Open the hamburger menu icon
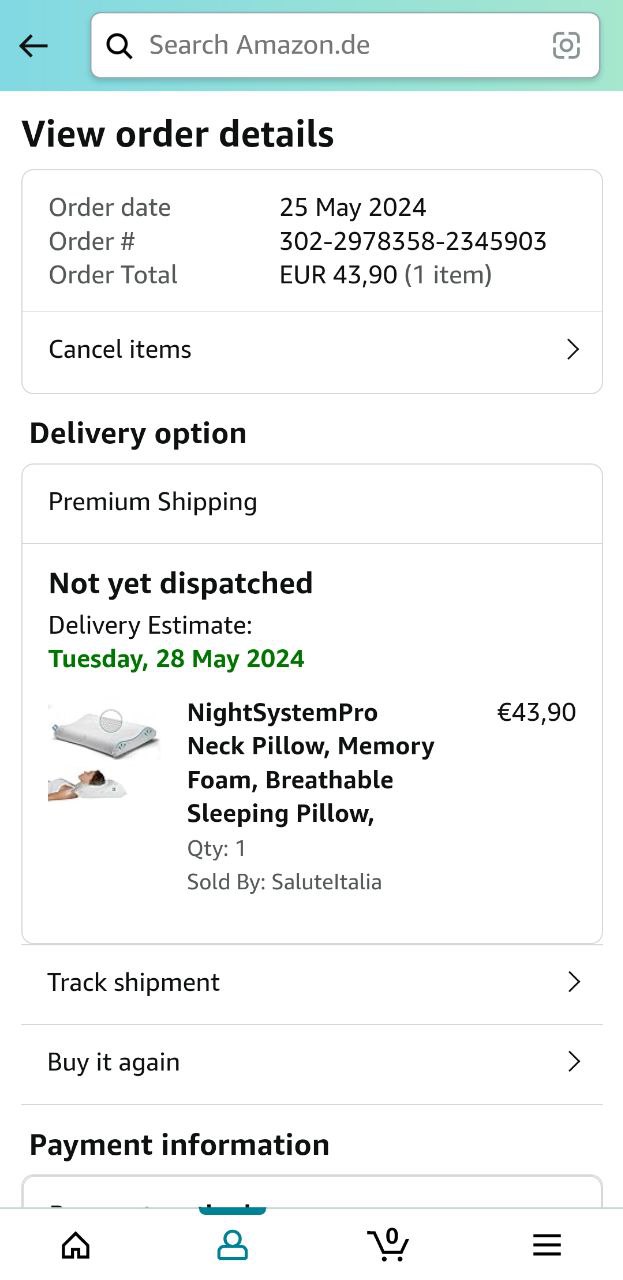 click(x=546, y=1244)
